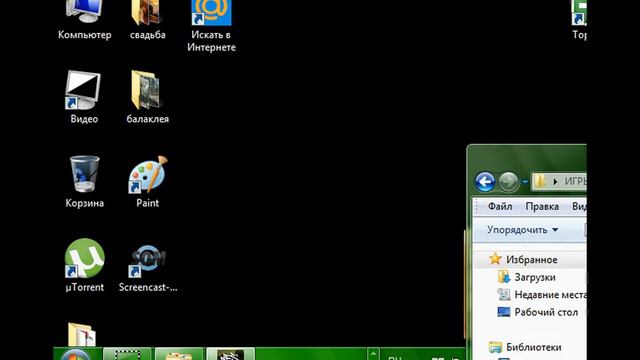Click the Рабочий стол monitor icon

(x=504, y=312)
